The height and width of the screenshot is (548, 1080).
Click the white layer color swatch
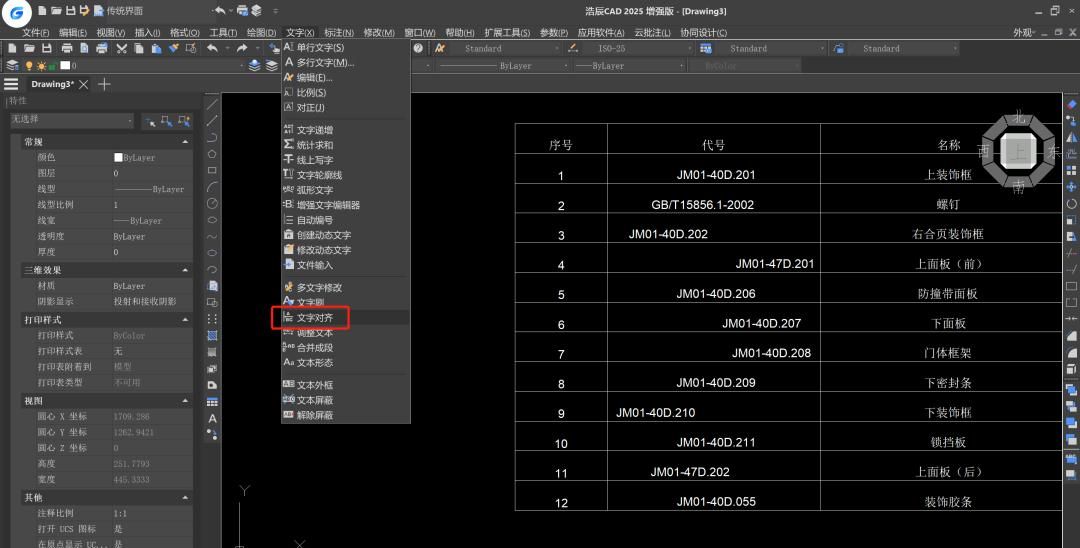[65, 65]
